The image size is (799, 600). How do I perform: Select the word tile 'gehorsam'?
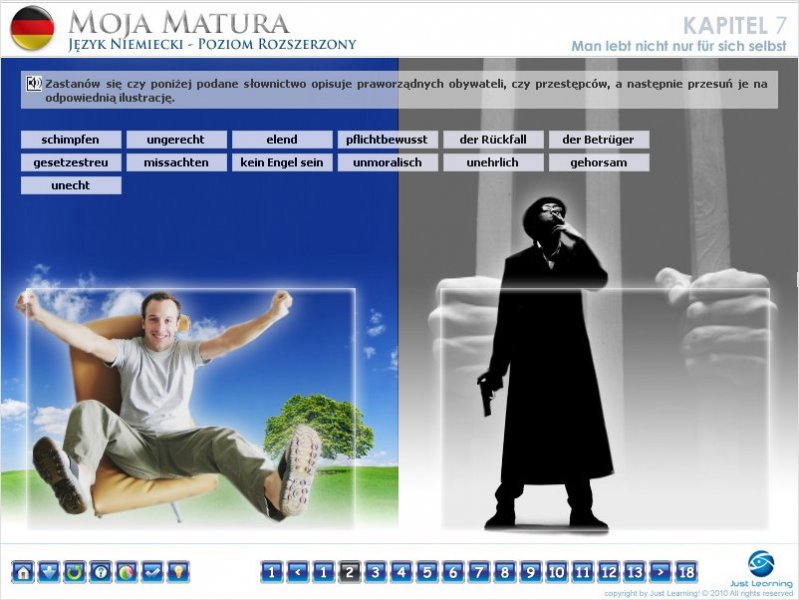click(598, 162)
